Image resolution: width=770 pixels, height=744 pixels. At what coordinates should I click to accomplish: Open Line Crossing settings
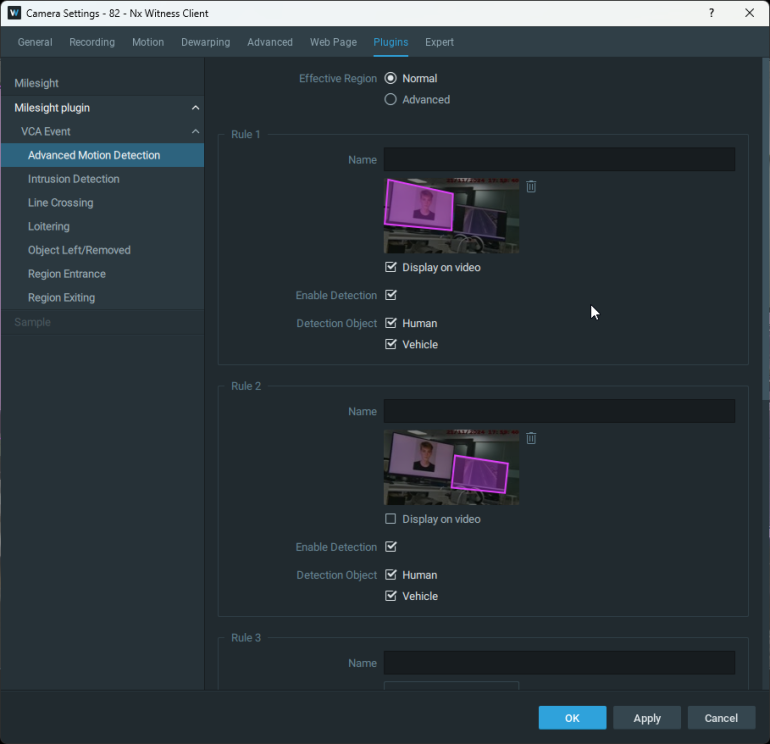pos(102,202)
